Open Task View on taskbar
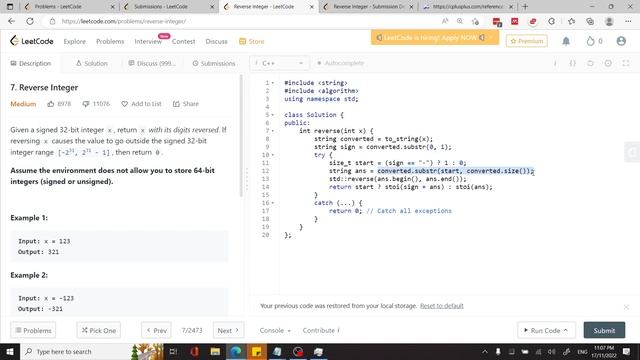 tap(173, 351)
